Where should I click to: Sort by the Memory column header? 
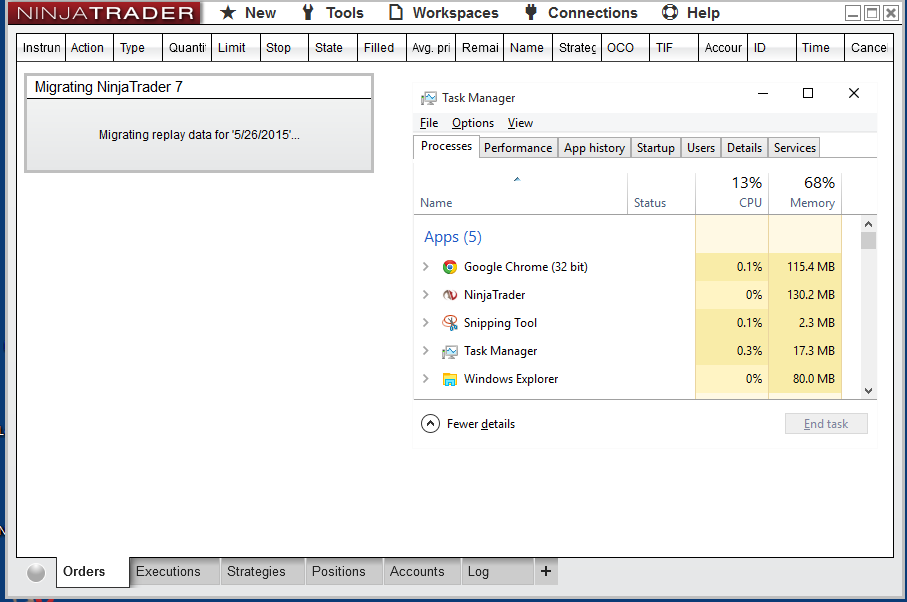[805, 193]
